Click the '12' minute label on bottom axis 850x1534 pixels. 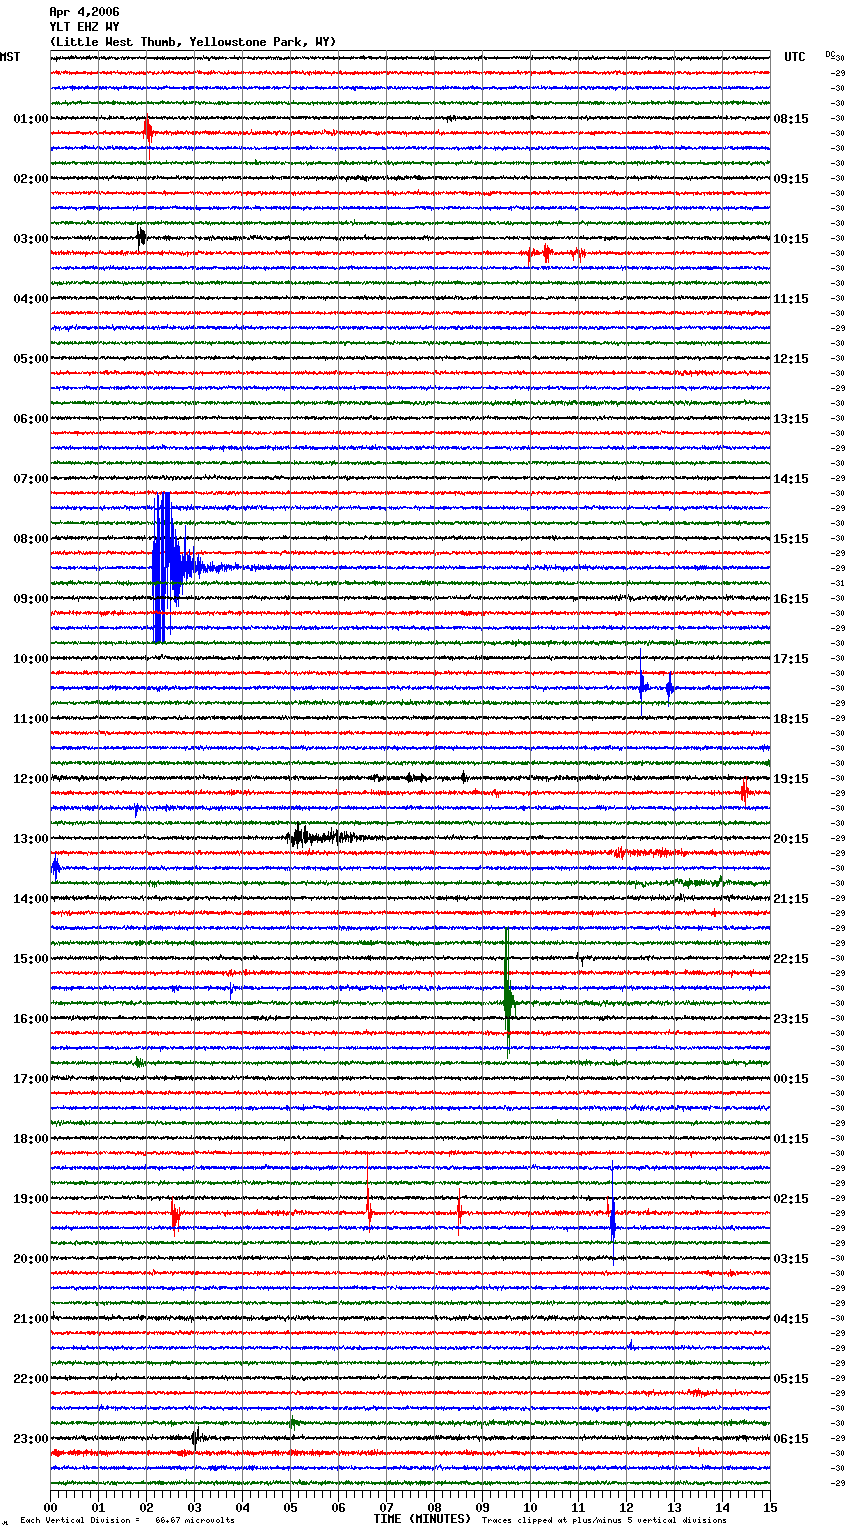pyautogui.click(x=626, y=1507)
